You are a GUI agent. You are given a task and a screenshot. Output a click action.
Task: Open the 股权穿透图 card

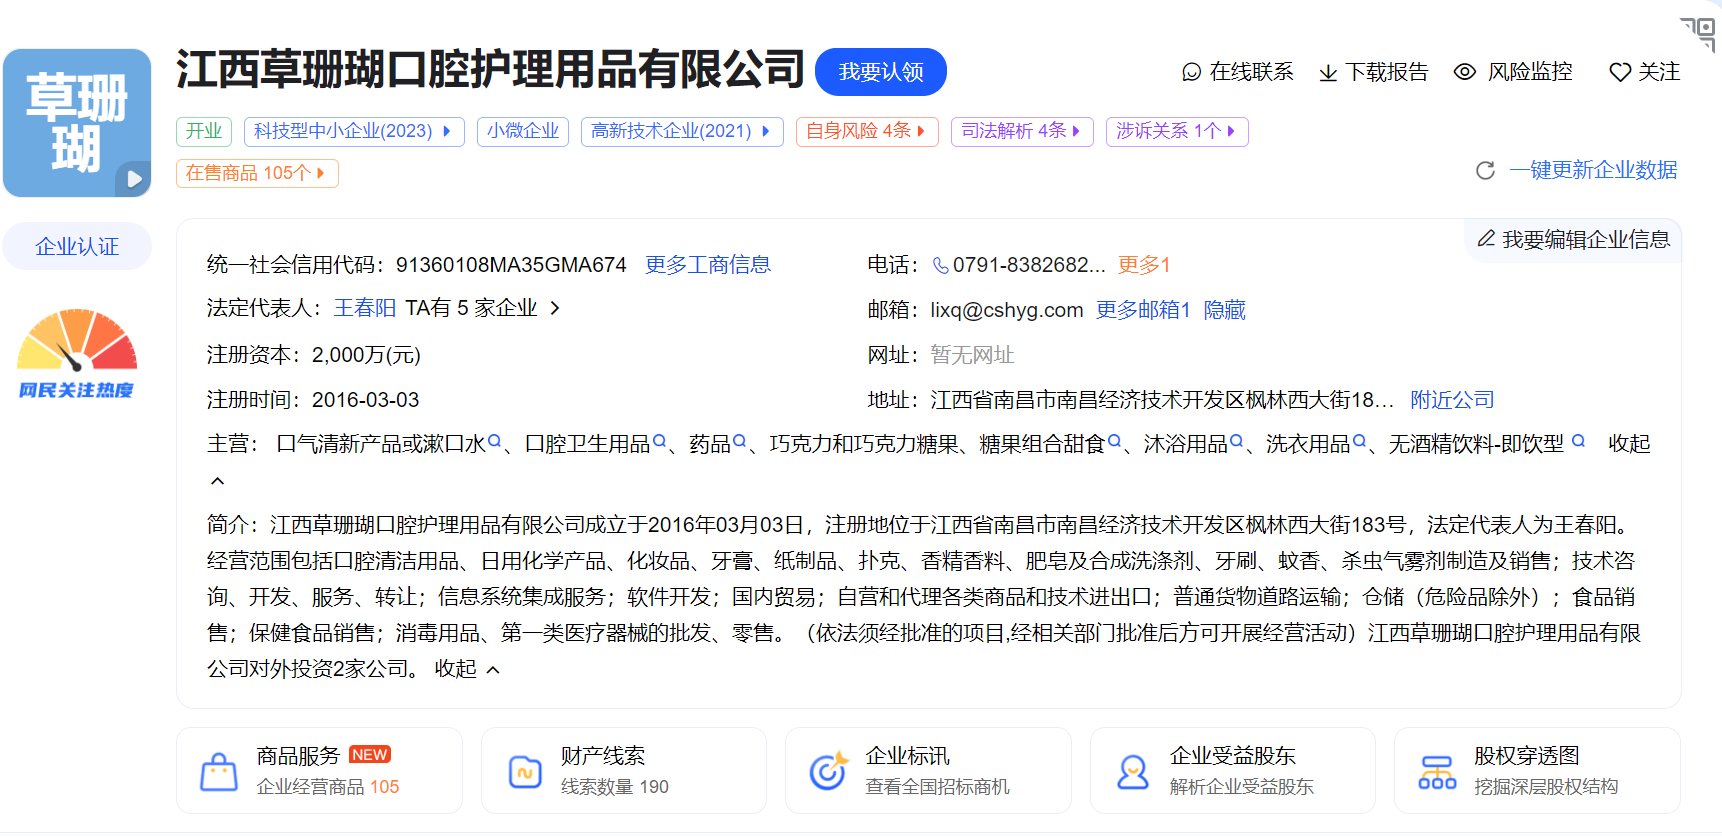tap(1536, 771)
